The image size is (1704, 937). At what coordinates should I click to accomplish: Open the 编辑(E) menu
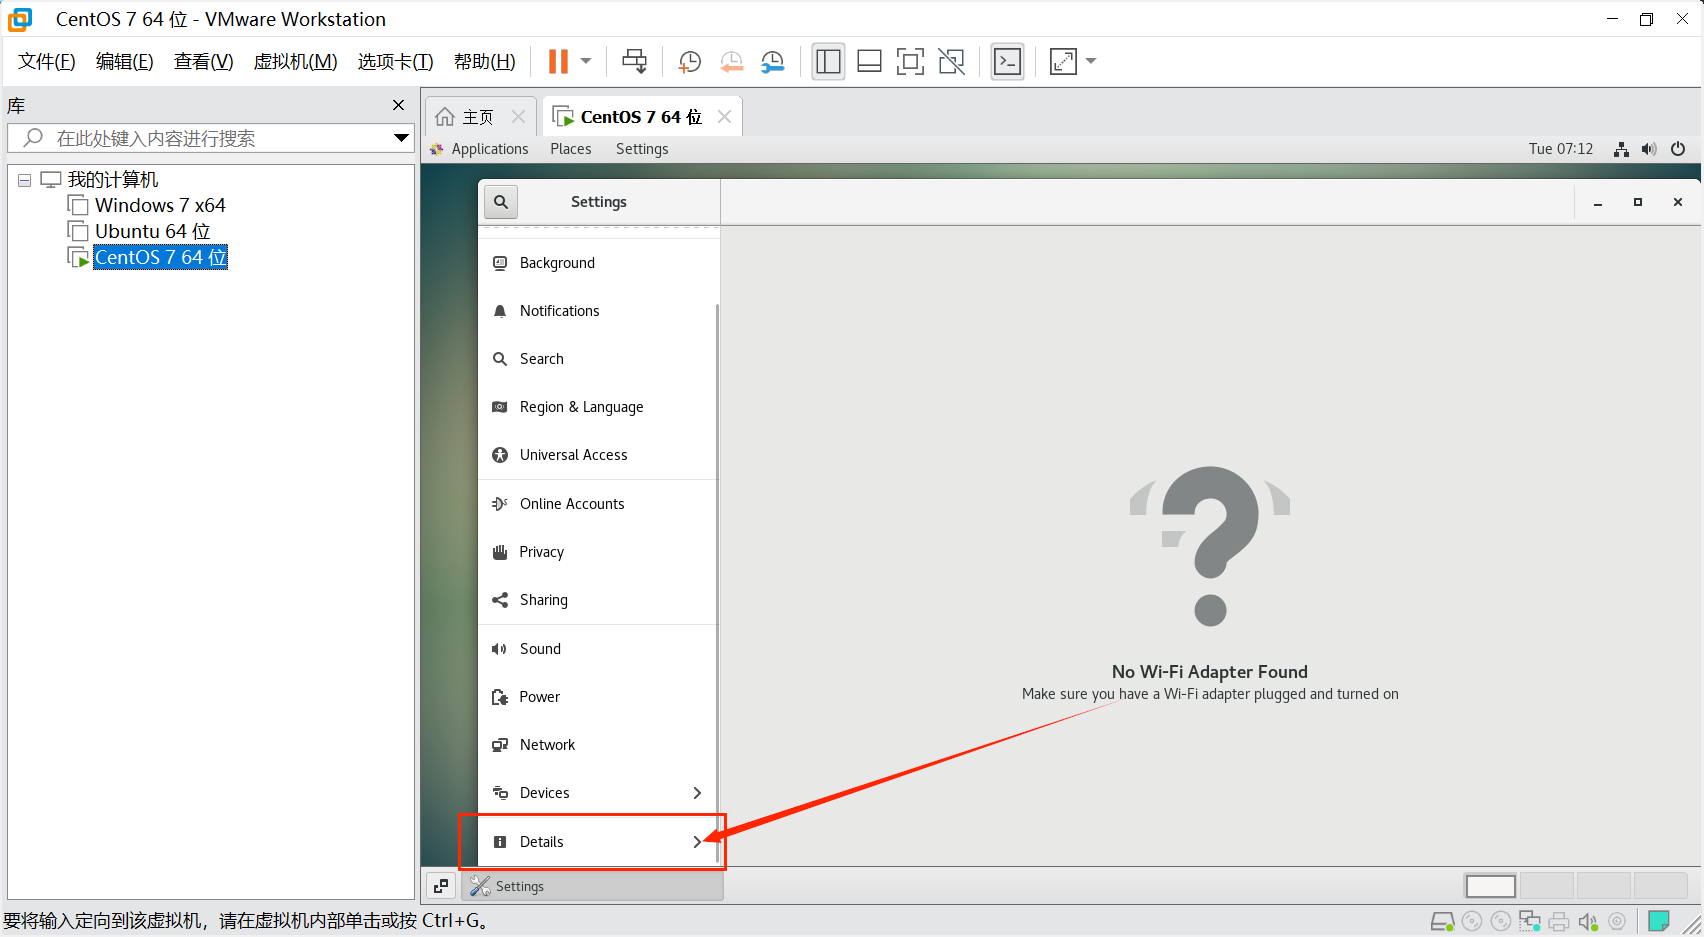tap(125, 62)
